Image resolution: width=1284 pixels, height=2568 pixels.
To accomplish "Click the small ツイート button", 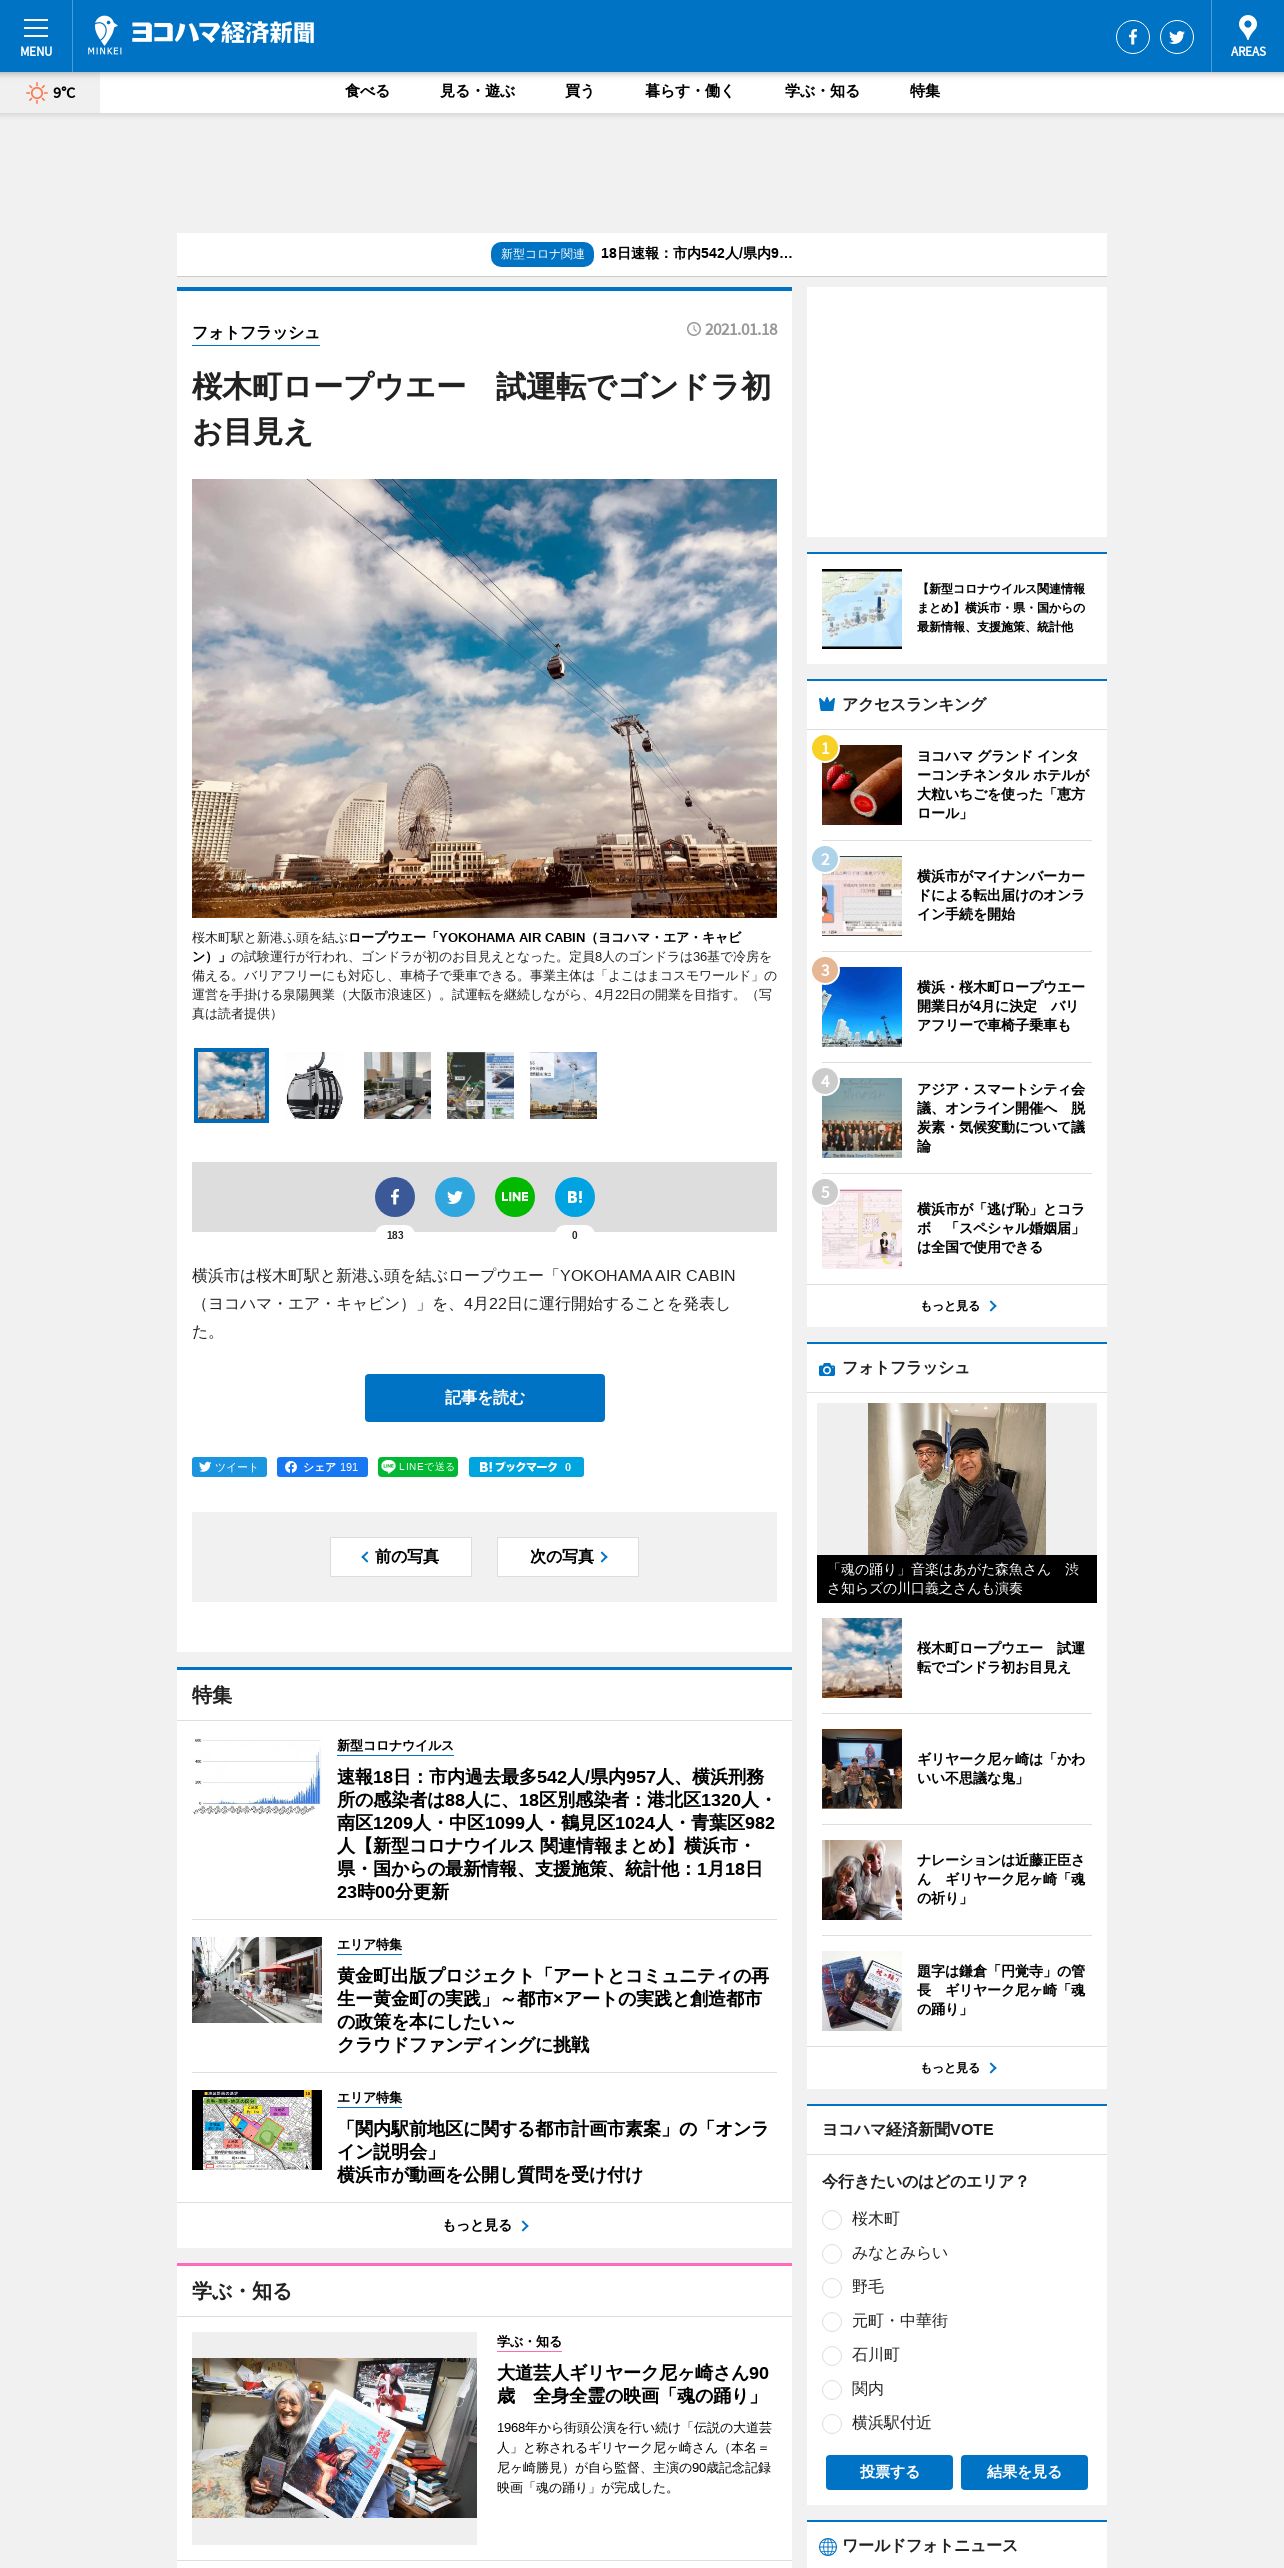I will pyautogui.click(x=229, y=1467).
